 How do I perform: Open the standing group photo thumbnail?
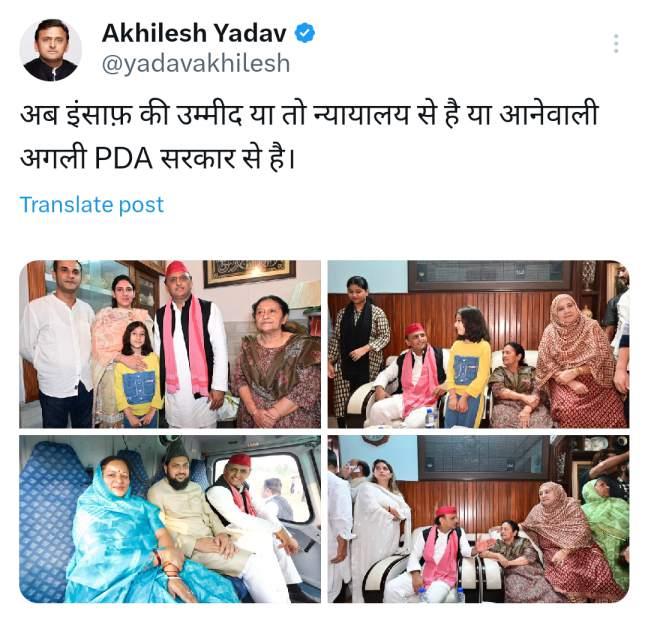coord(170,344)
